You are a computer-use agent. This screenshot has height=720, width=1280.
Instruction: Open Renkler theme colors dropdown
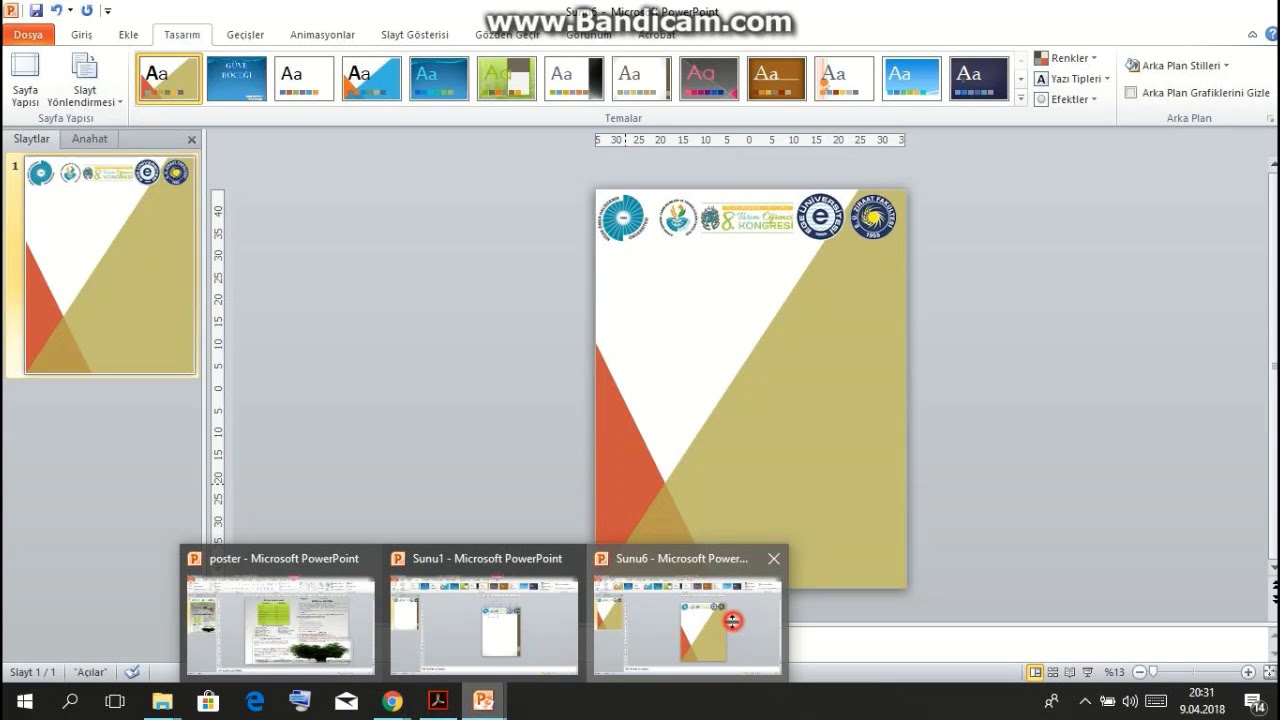click(1066, 58)
